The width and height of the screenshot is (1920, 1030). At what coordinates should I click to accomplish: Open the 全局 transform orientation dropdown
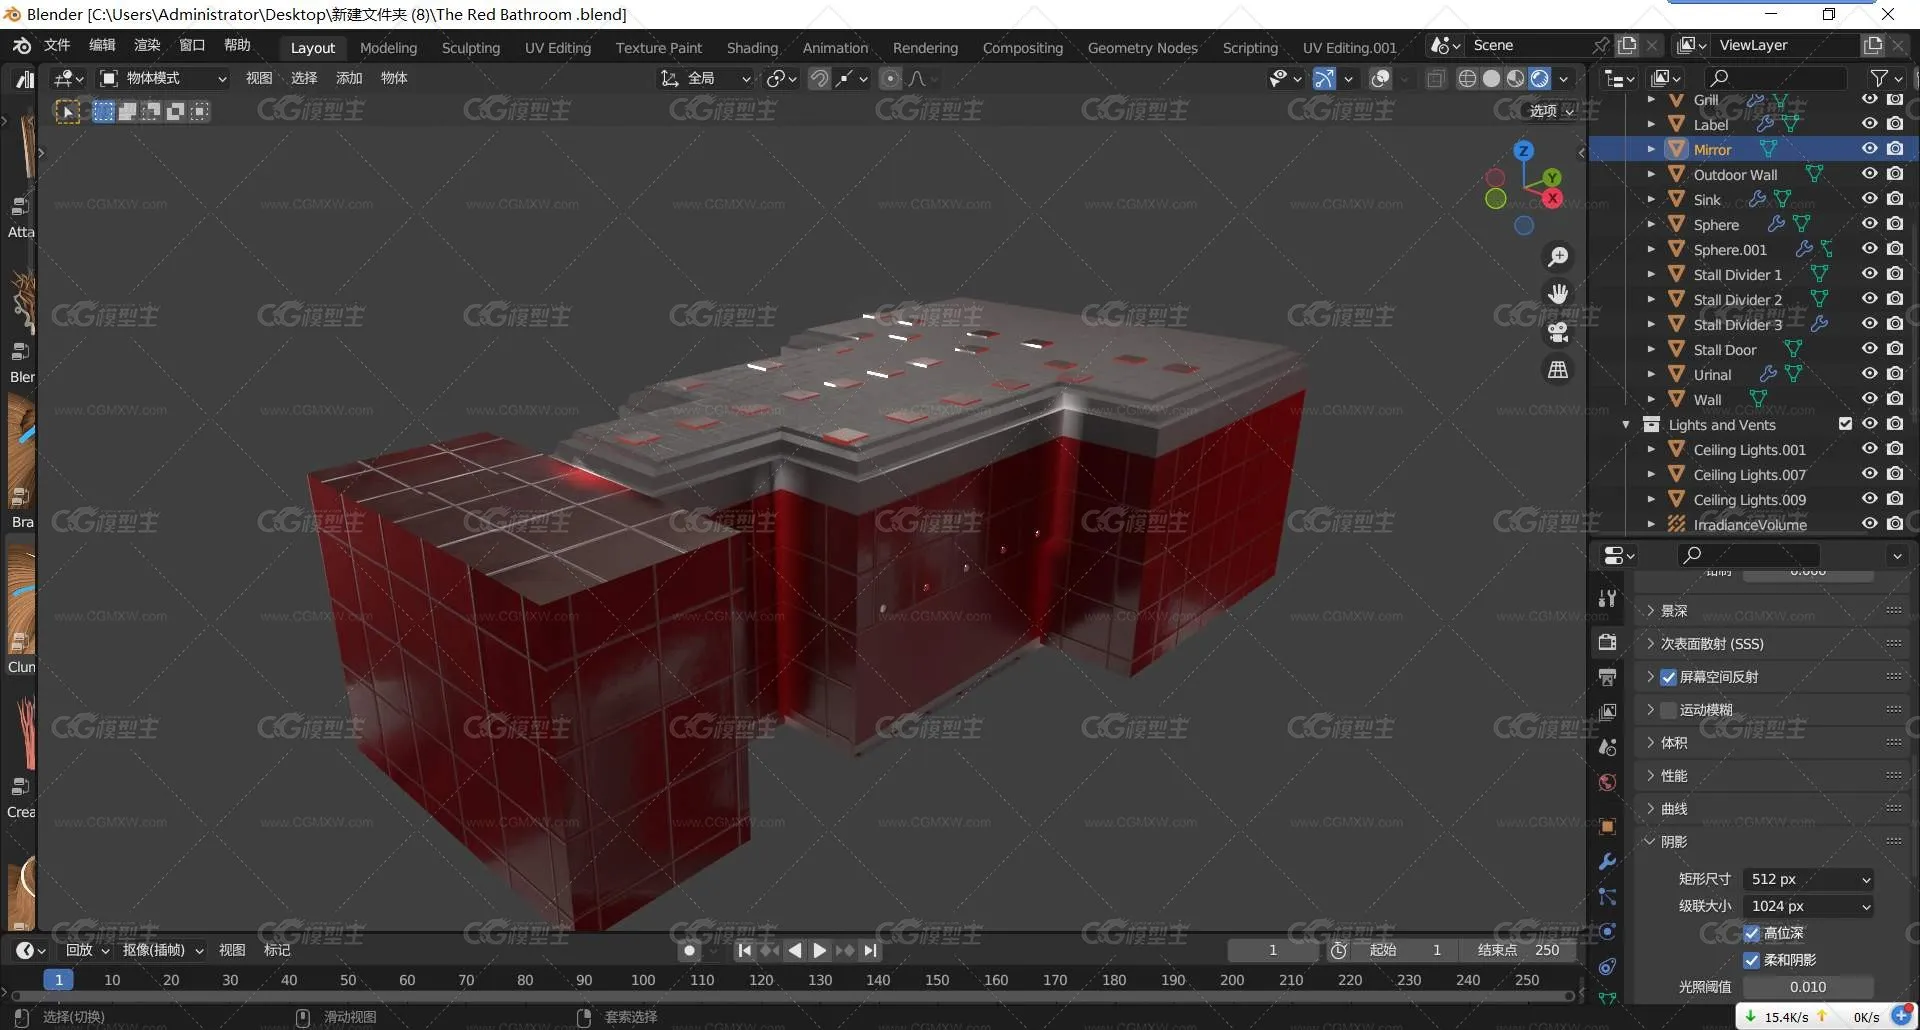click(x=706, y=79)
